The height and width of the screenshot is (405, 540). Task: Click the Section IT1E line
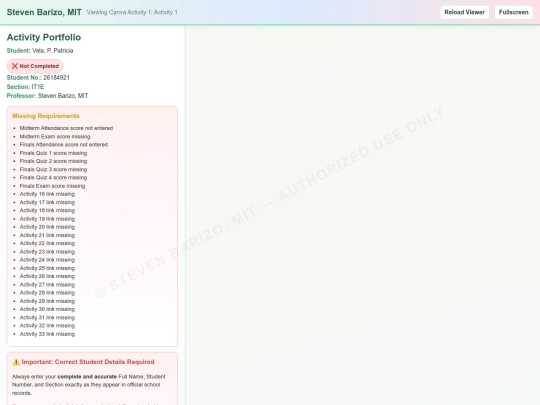tap(25, 87)
